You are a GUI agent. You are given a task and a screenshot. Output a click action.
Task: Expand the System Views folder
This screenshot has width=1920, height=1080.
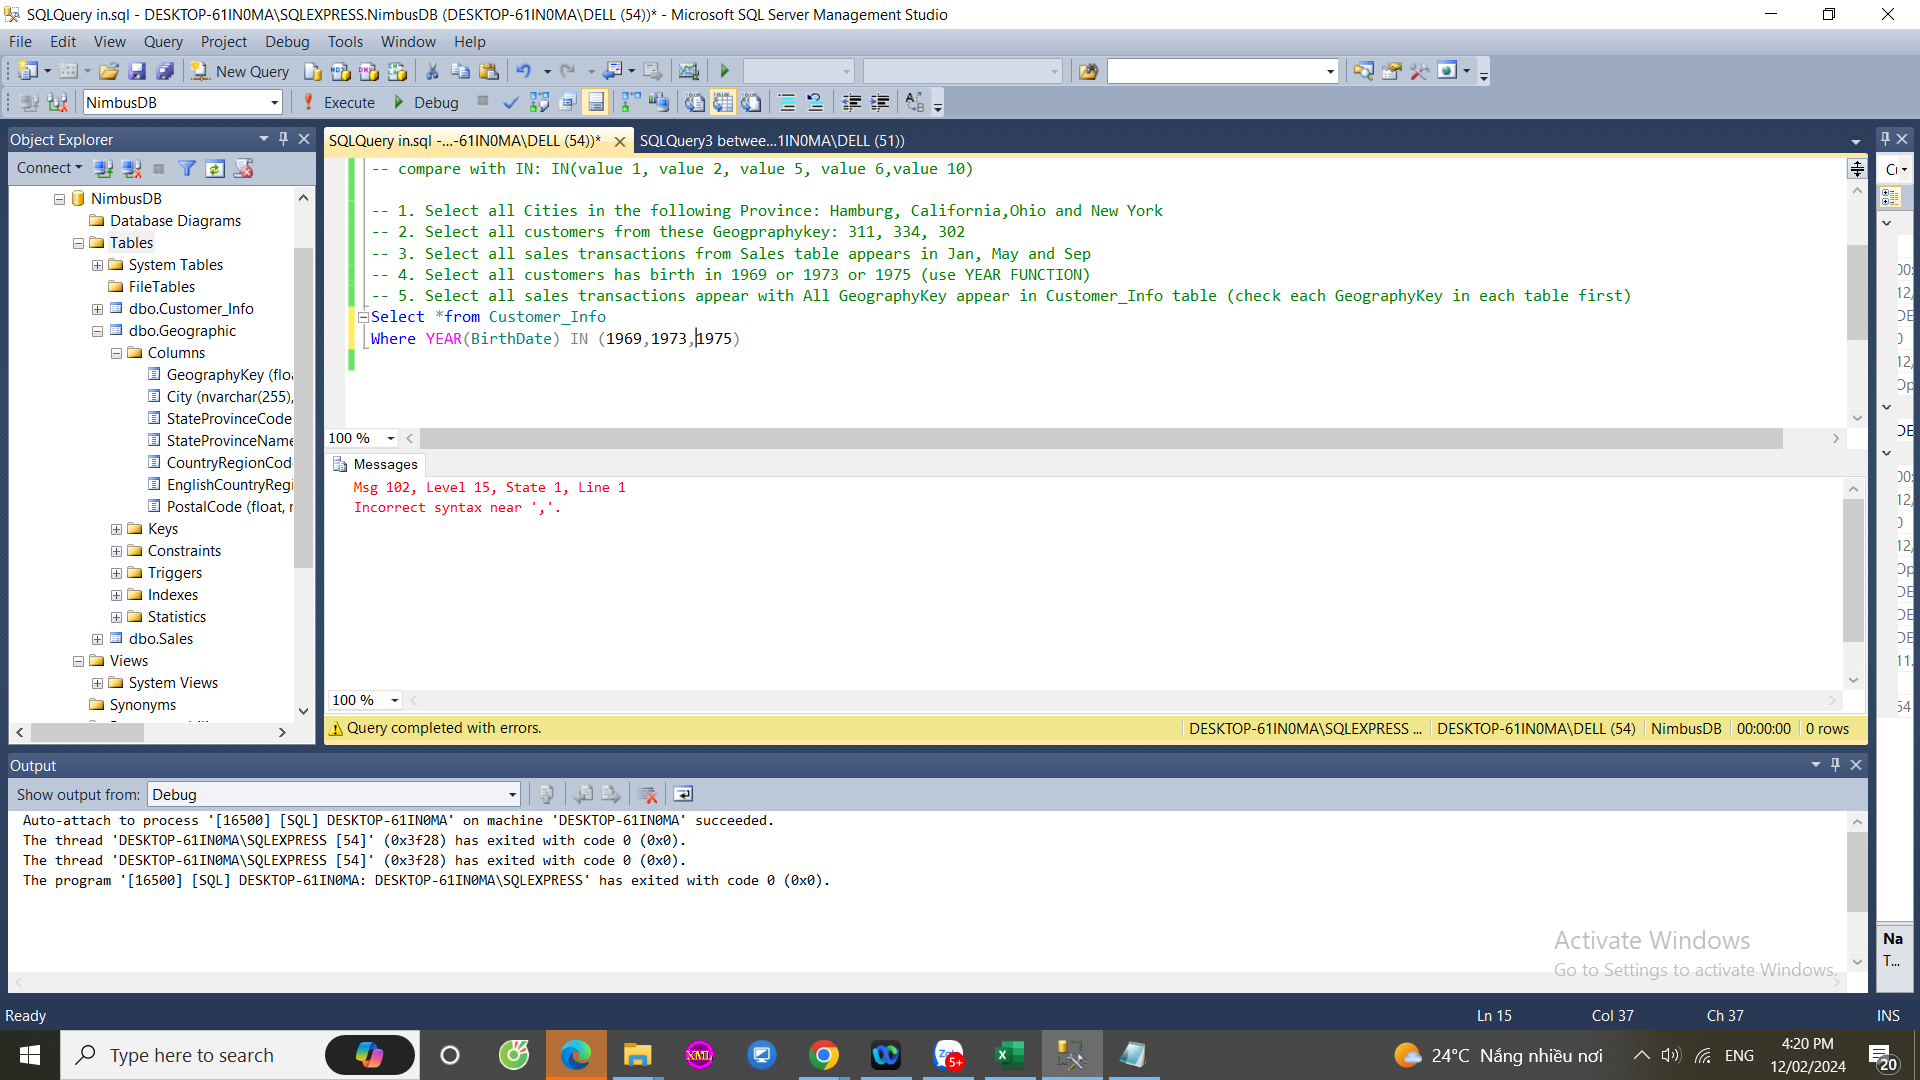coord(97,683)
